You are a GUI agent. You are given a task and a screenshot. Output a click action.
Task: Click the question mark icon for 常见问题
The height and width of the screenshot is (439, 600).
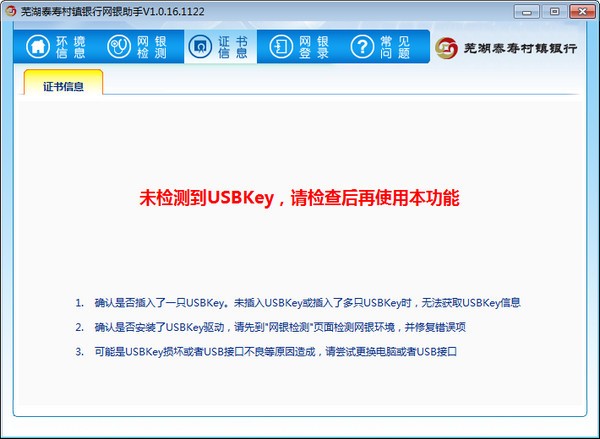click(x=362, y=47)
